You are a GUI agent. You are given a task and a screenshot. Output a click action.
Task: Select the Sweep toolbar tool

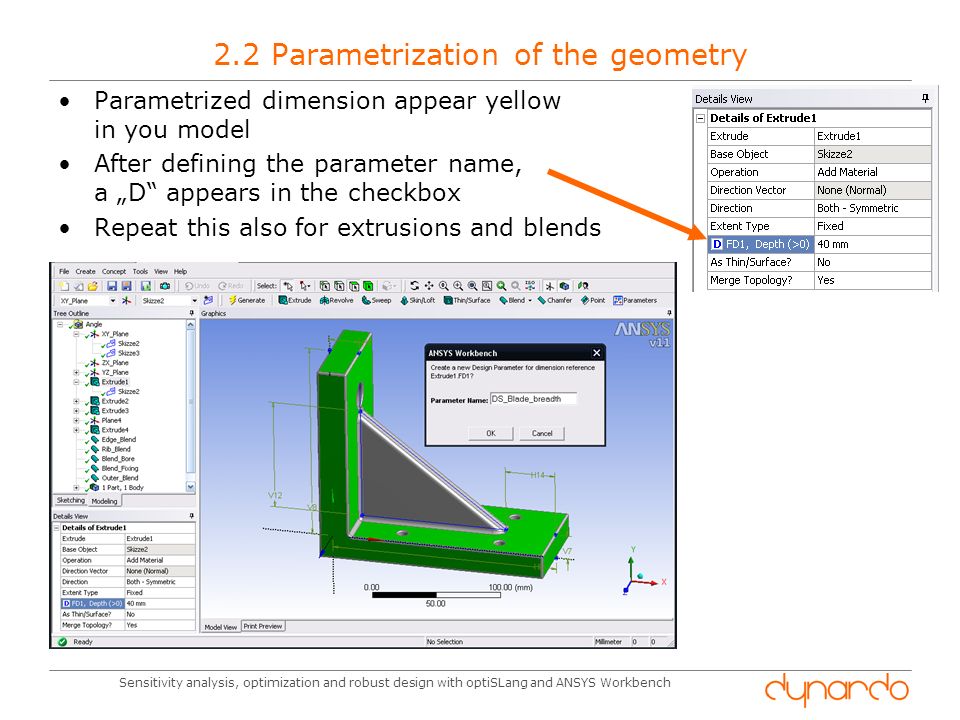[377, 301]
